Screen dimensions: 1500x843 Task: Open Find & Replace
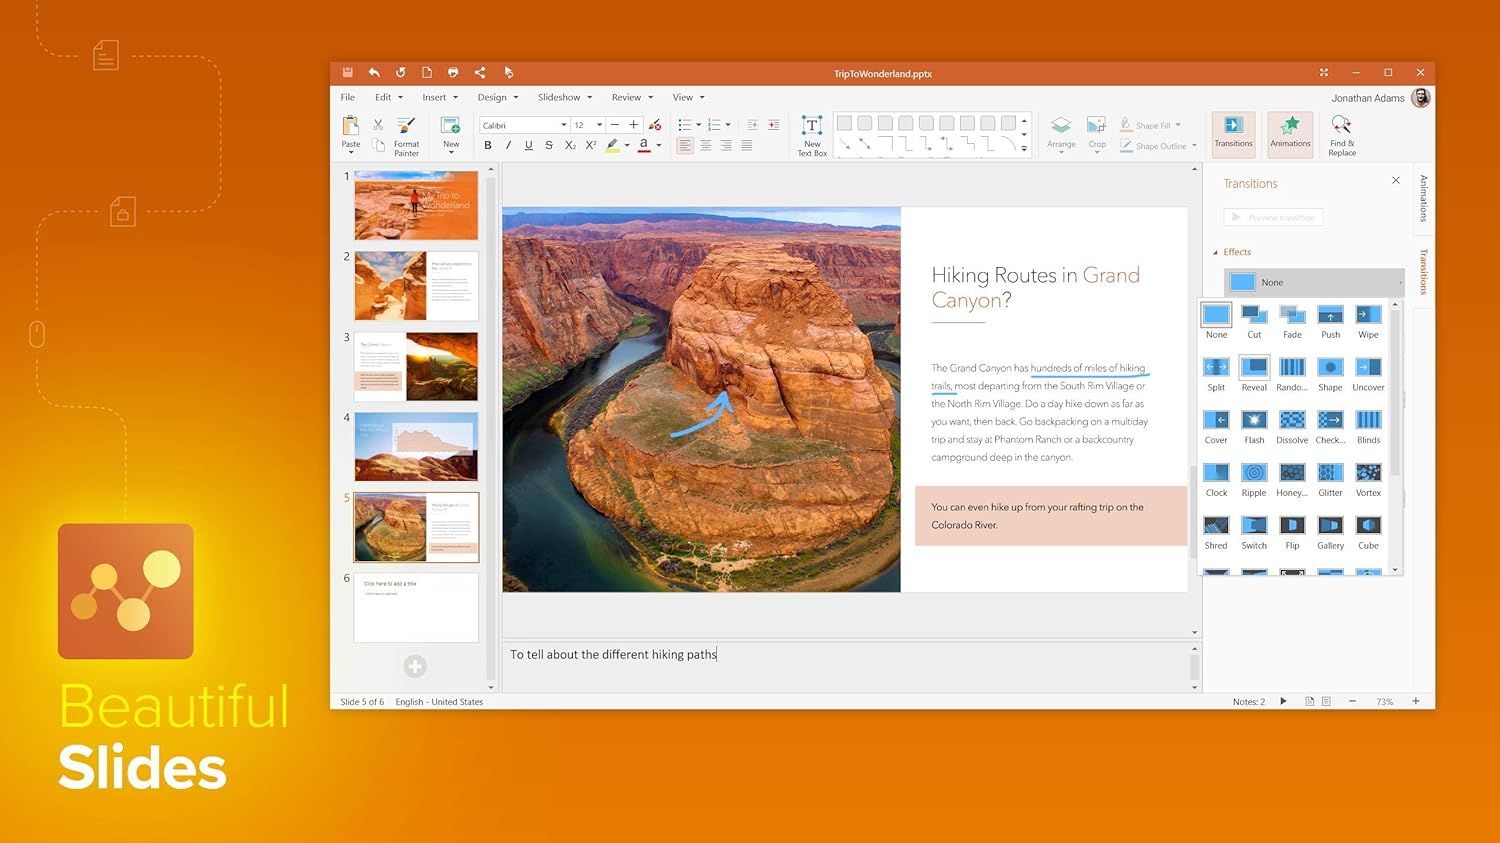coord(1342,135)
